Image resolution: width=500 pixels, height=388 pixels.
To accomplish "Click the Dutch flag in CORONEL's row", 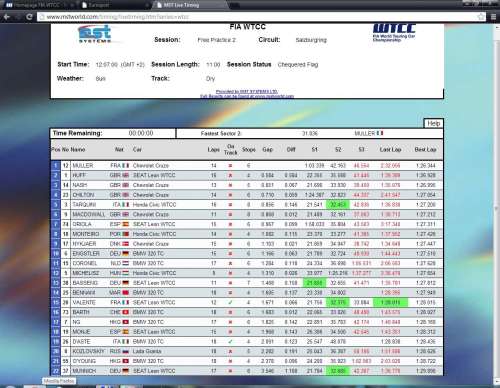I will pos(125,263).
